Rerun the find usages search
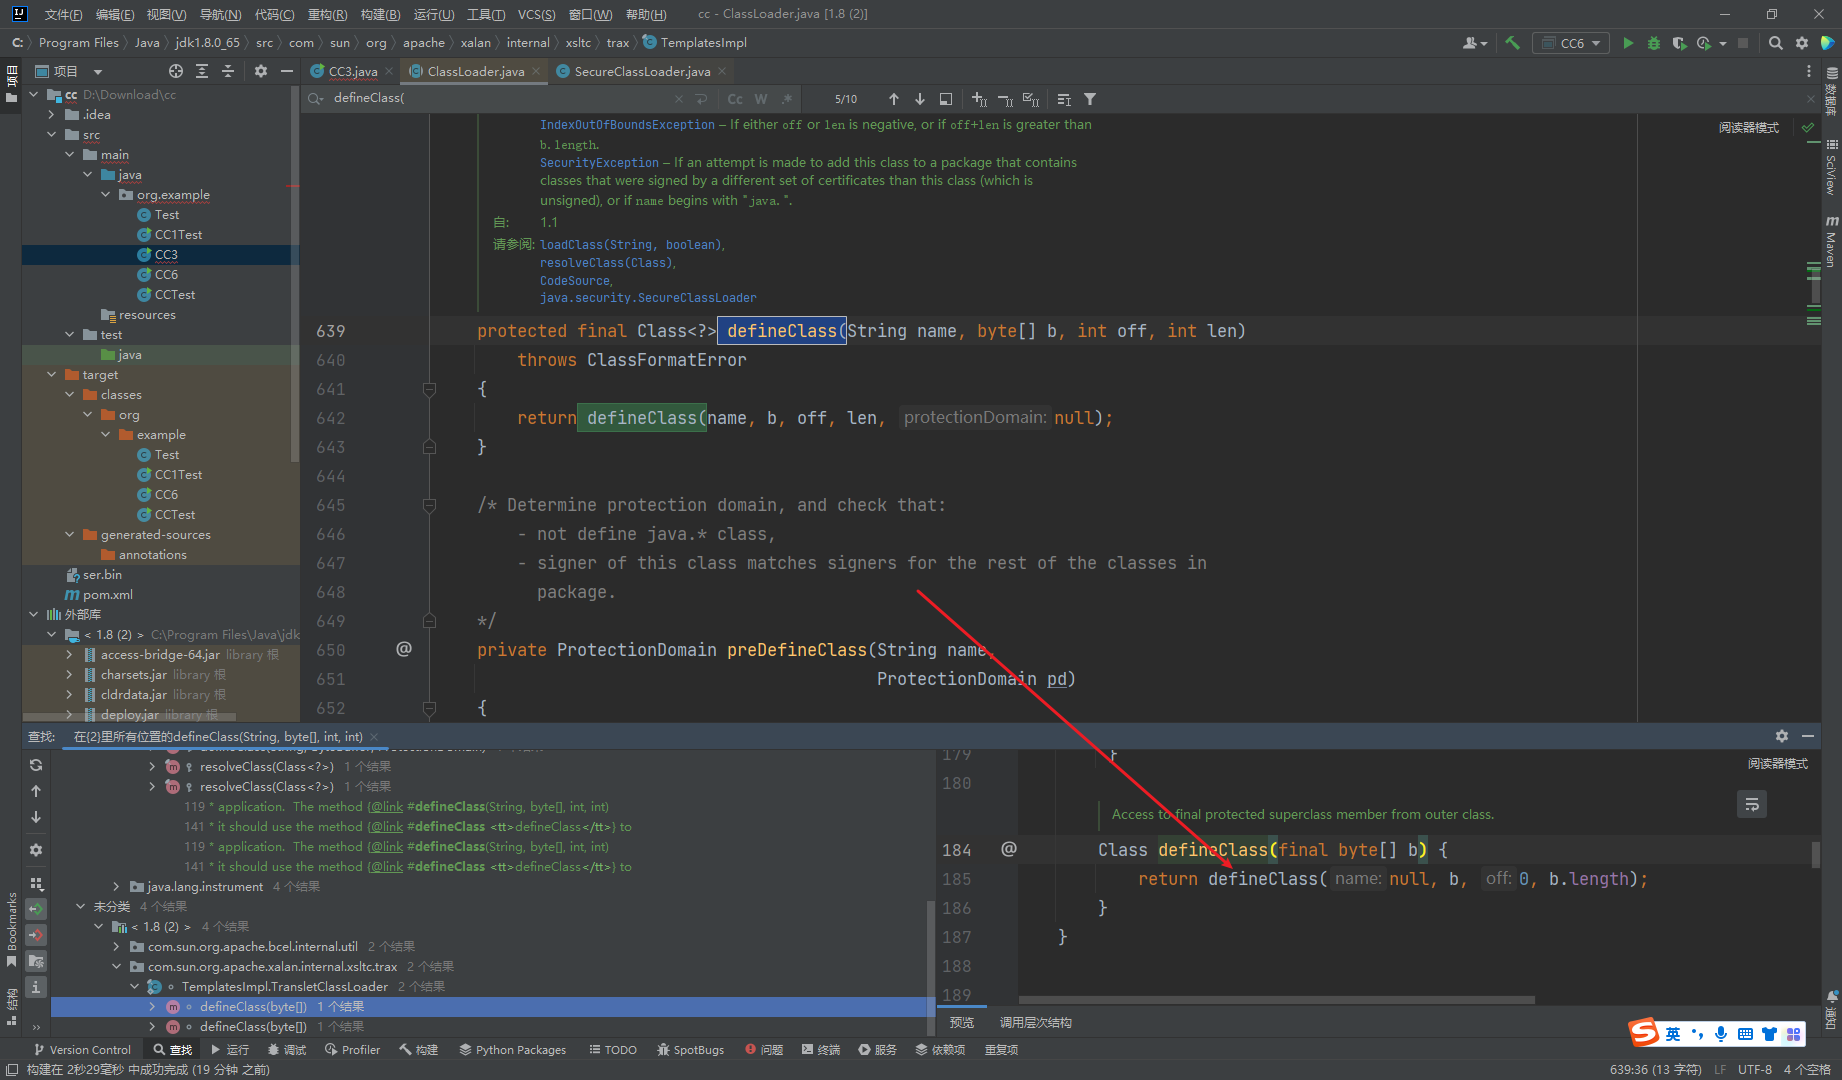 (36, 765)
